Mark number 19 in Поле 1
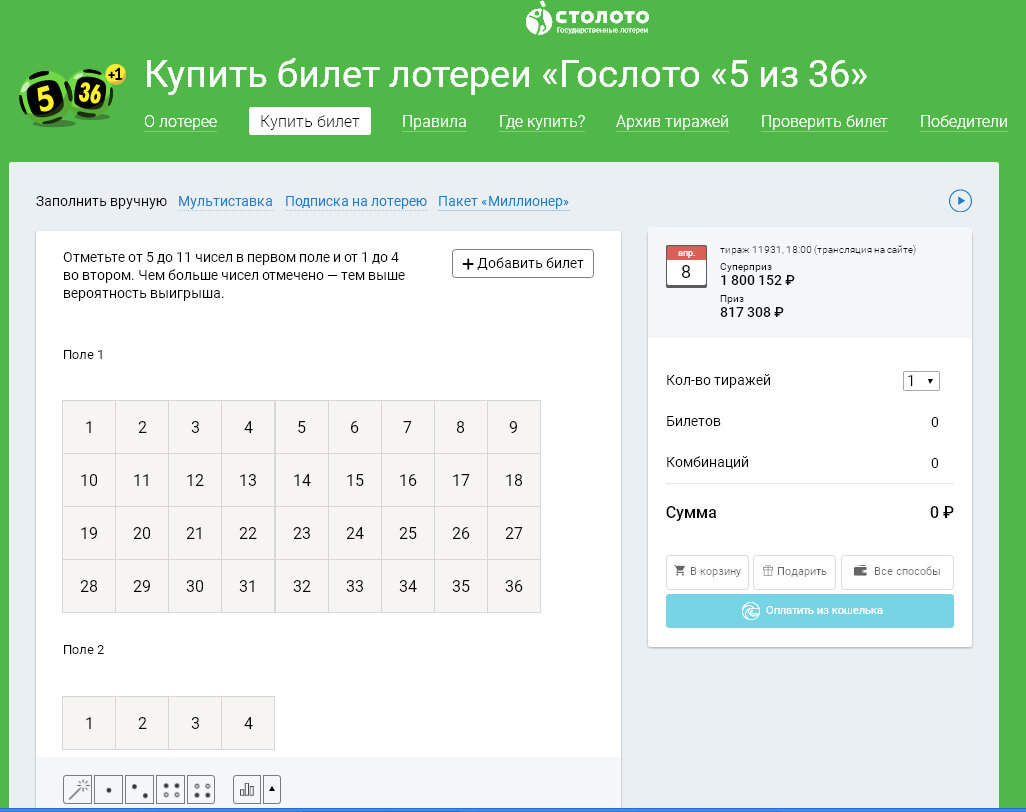The width and height of the screenshot is (1026, 812). (89, 533)
